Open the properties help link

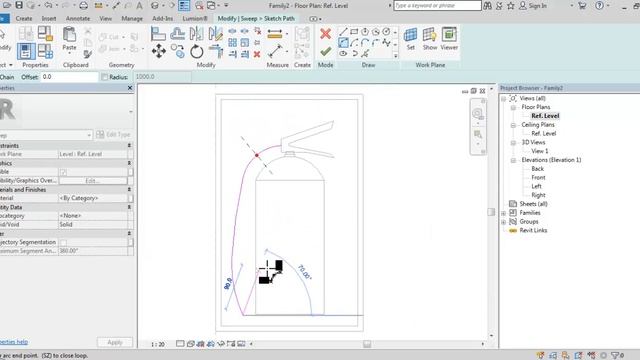(14, 342)
